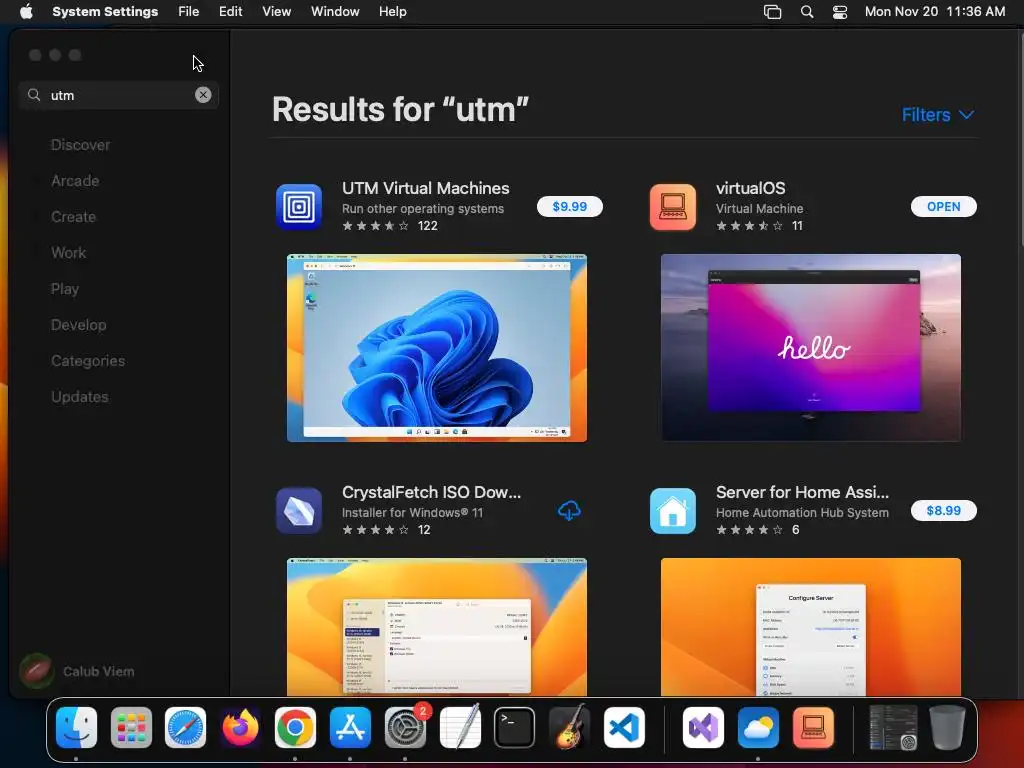Open the View menu
Screen dimensions: 1024x768
[276, 11]
